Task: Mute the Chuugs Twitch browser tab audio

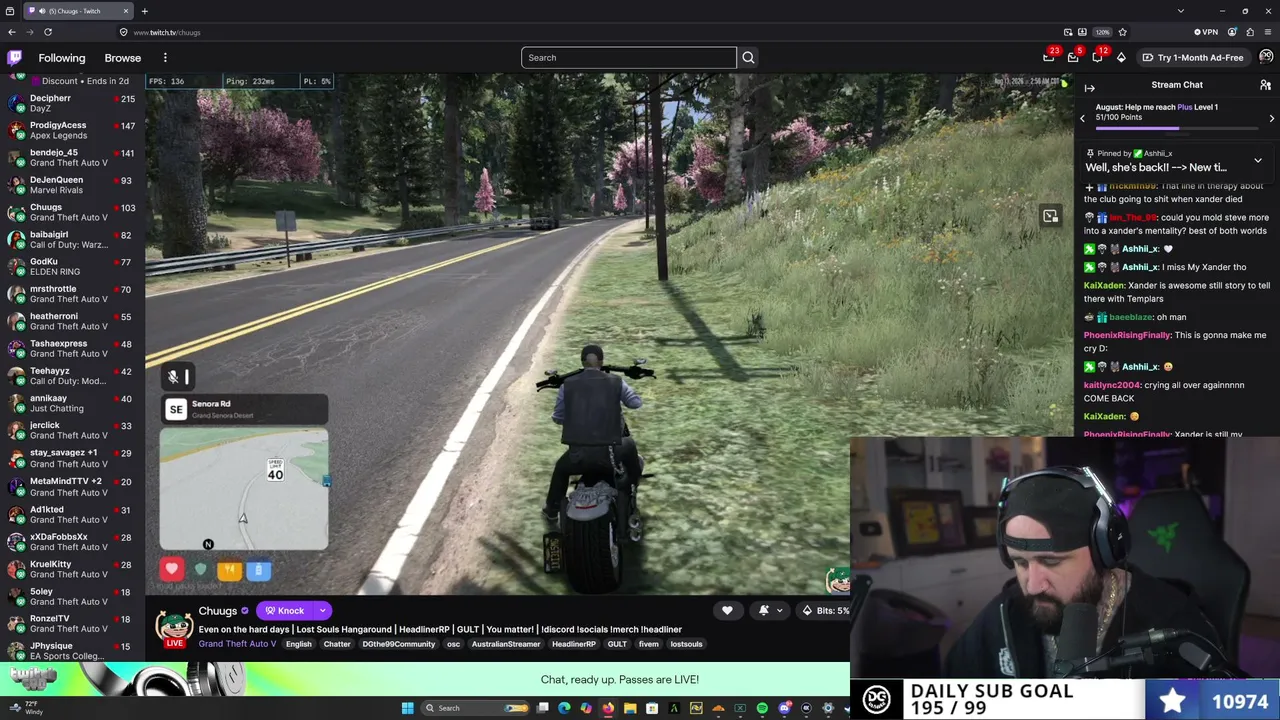Action: [41, 11]
